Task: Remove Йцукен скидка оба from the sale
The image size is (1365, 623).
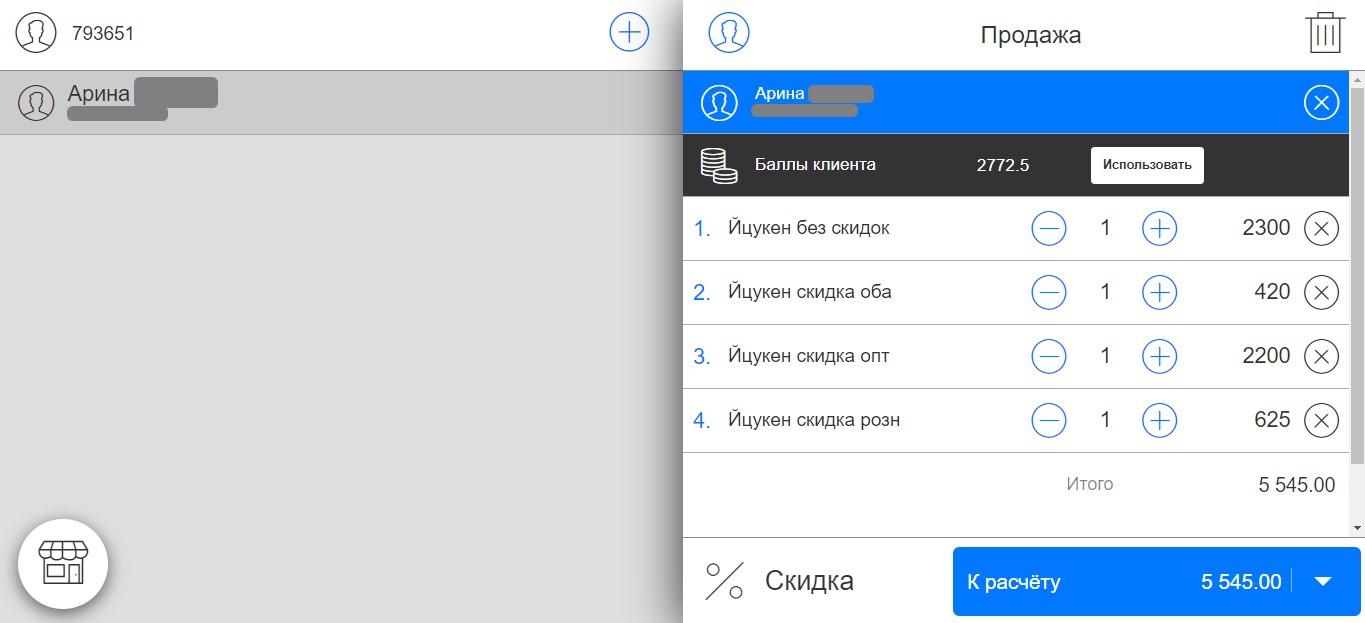Action: click(x=1322, y=293)
